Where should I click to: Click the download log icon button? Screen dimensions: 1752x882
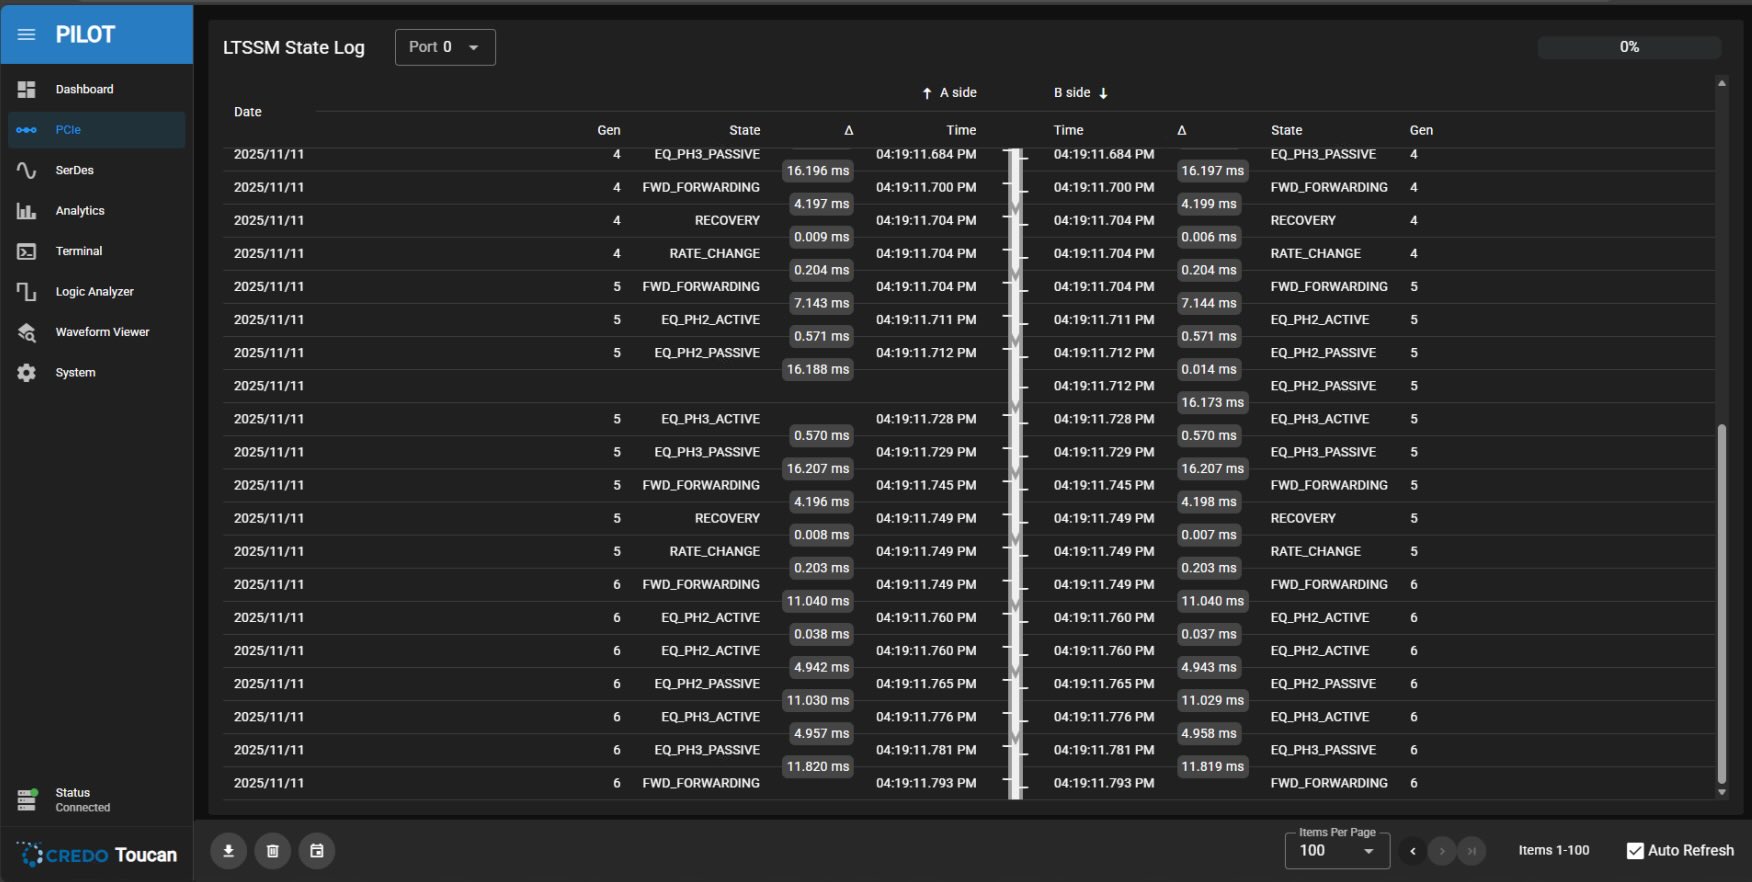pos(228,851)
